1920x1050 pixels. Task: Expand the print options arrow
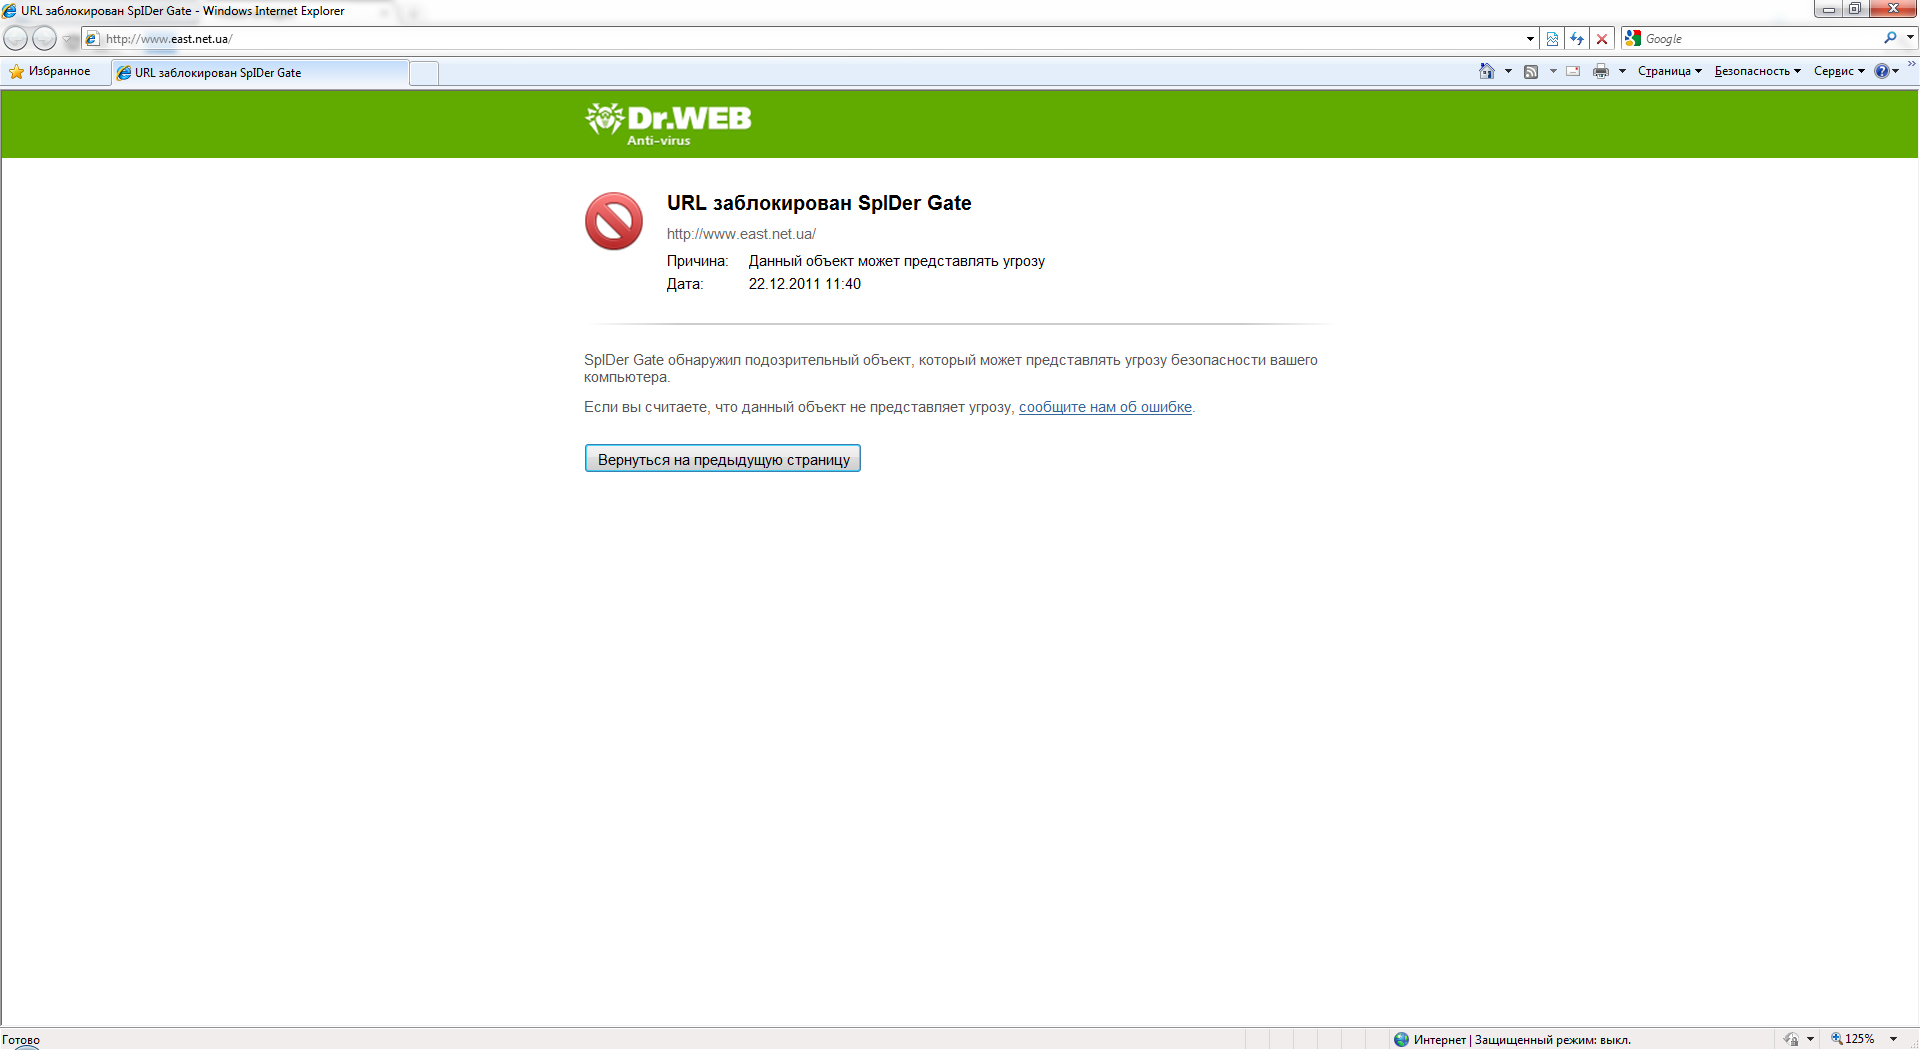point(1622,71)
